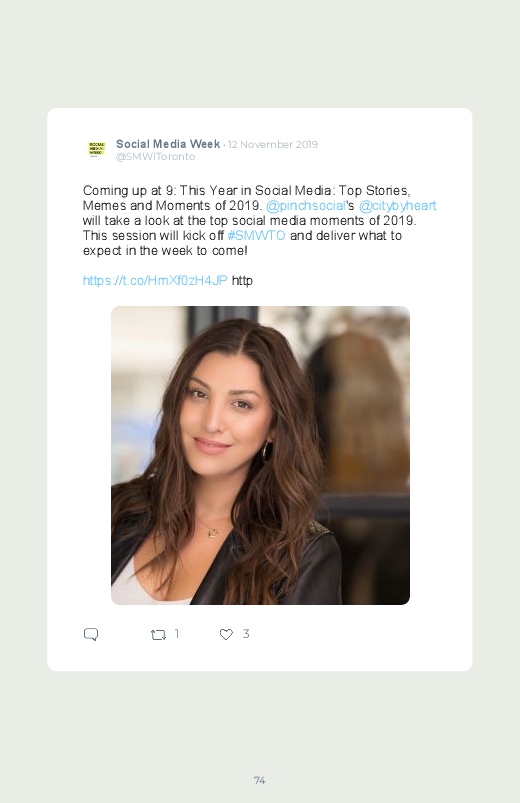The width and height of the screenshot is (520, 803).
Task: Follow the https://t.co/HmXf0zH4JP link
Action: (155, 281)
